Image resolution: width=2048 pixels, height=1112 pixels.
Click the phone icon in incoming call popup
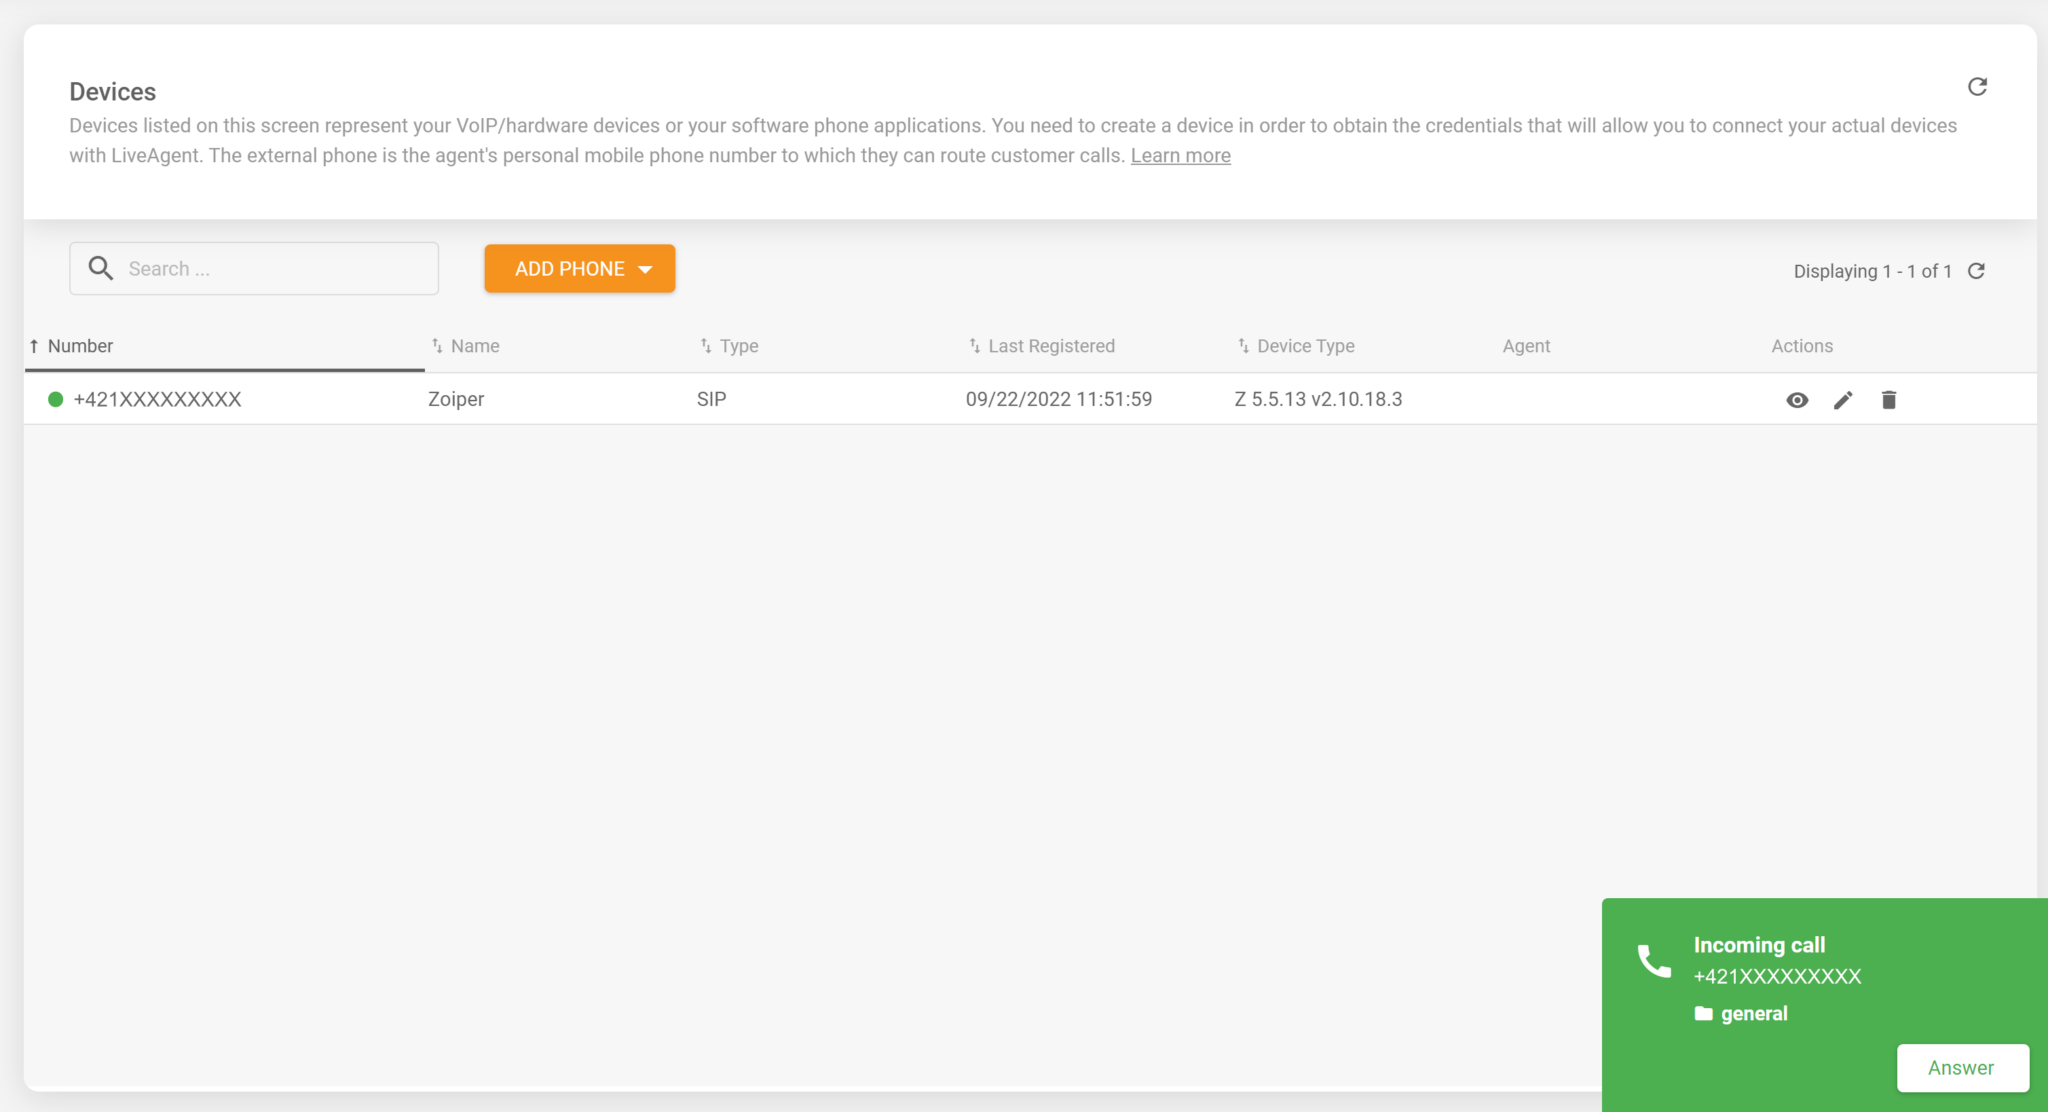point(1654,961)
